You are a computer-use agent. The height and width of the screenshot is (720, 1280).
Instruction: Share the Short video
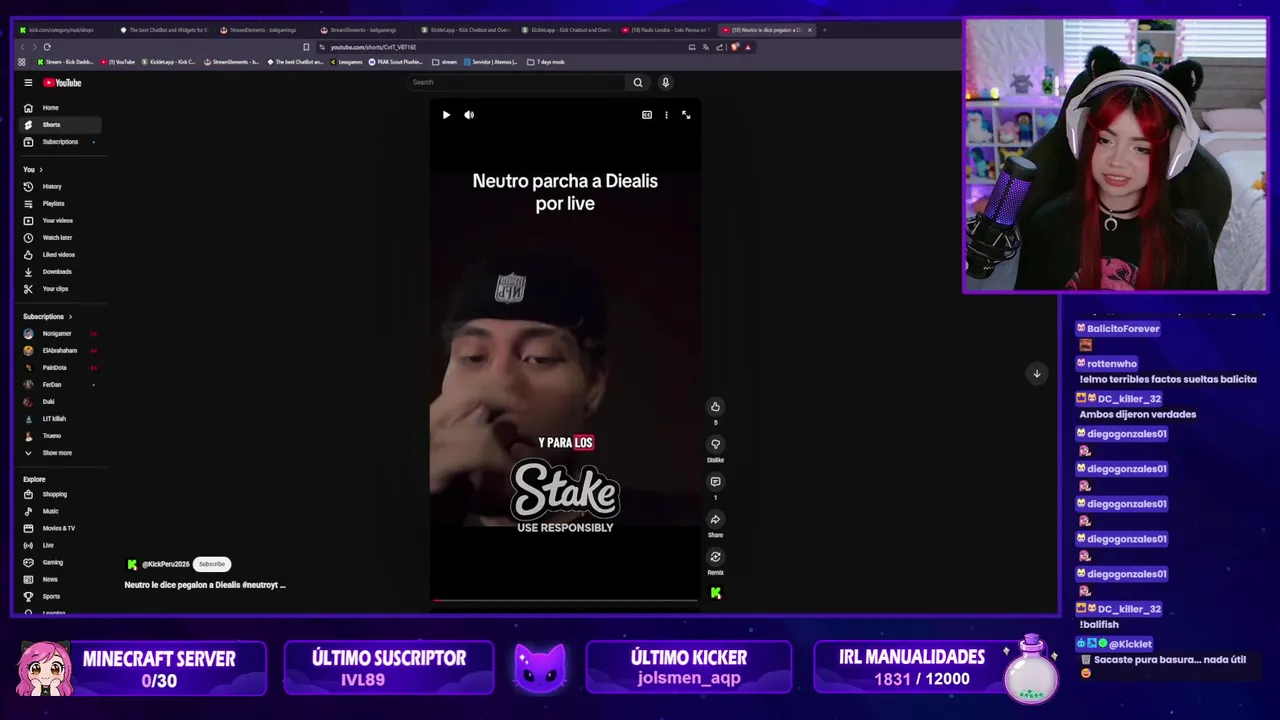tap(715, 520)
